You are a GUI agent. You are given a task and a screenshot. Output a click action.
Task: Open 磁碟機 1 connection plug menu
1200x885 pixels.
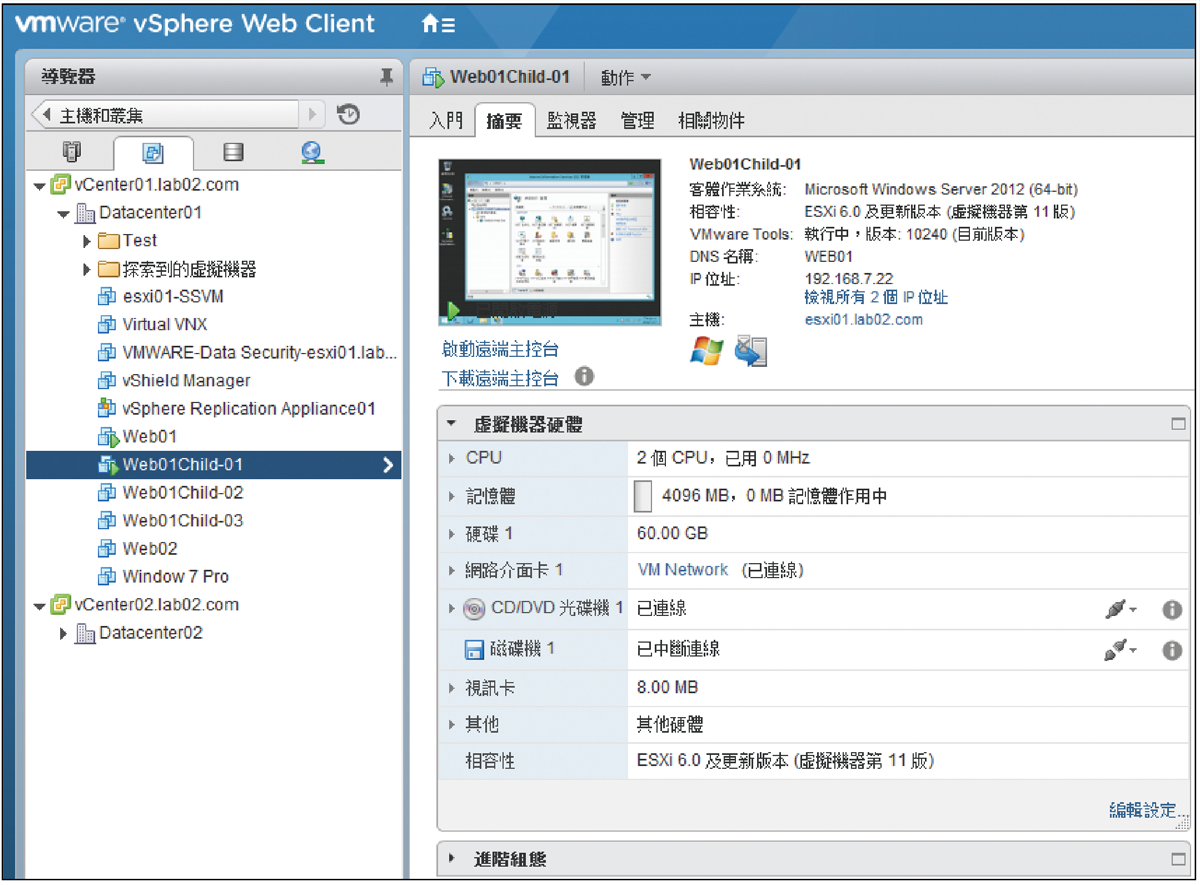tap(1120, 650)
